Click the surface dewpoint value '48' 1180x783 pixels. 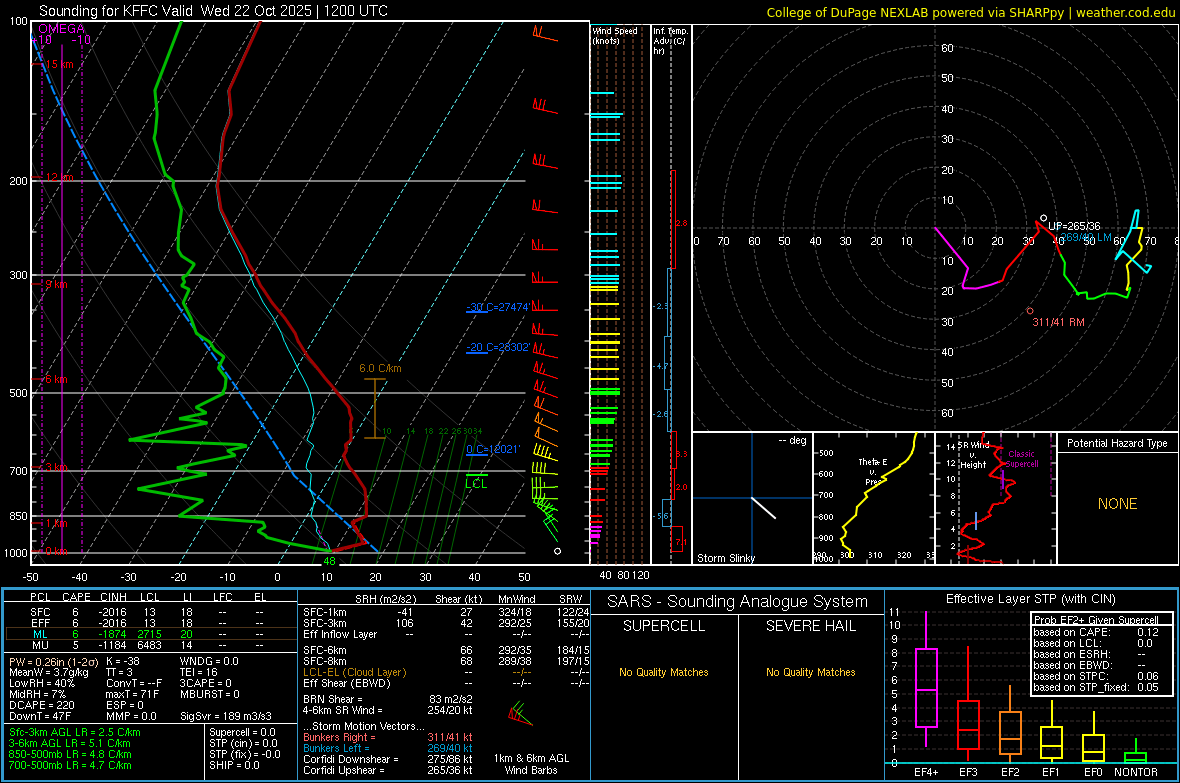click(329, 561)
